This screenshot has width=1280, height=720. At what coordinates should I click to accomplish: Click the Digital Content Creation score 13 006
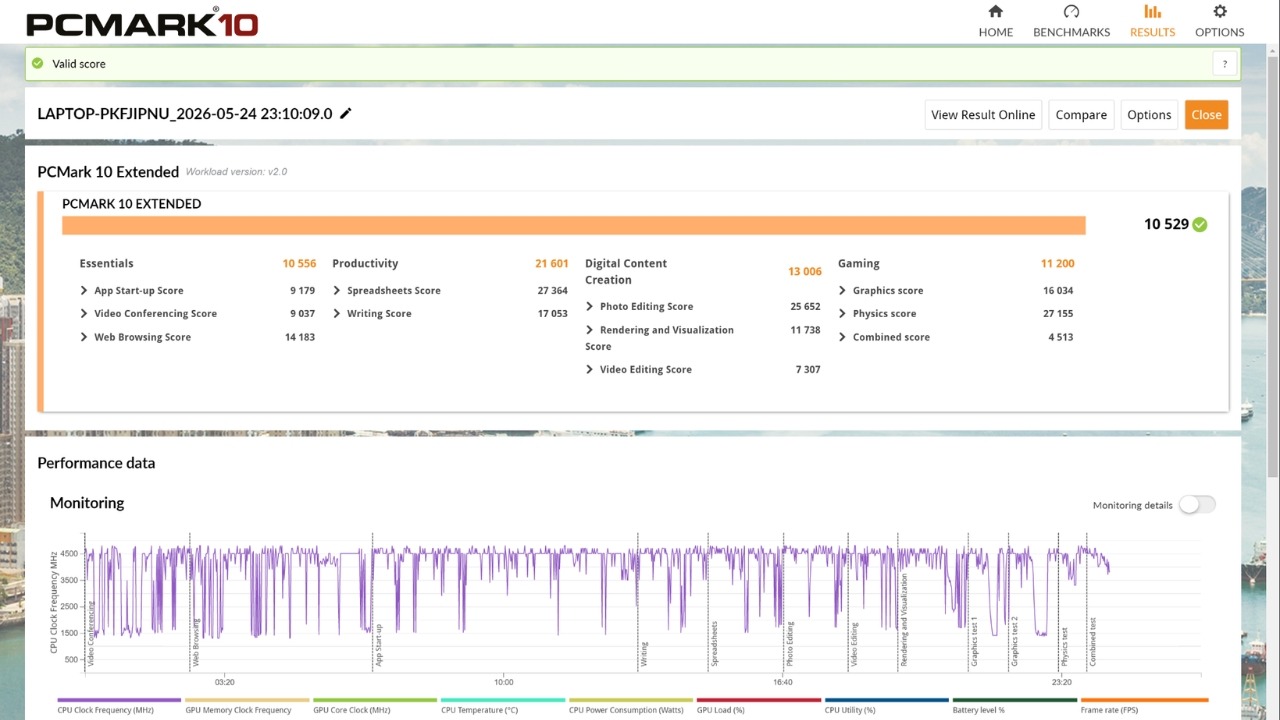[805, 272]
